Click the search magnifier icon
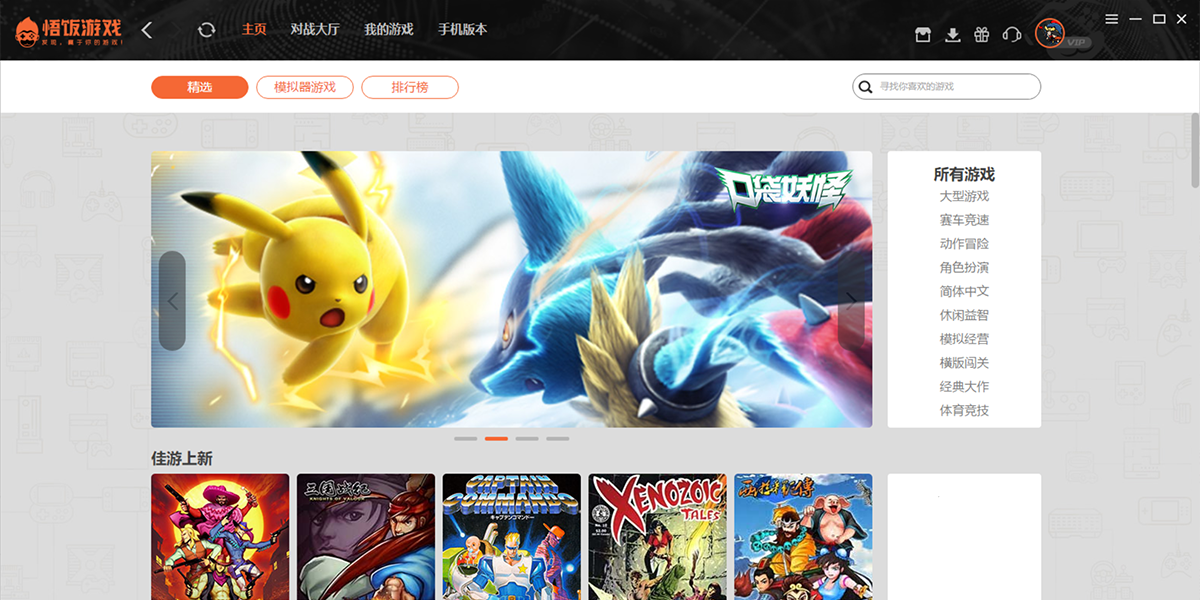This screenshot has height=600, width=1200. 865,87
